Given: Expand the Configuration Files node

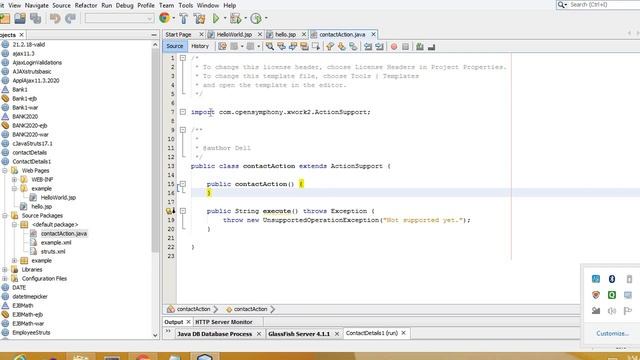Looking at the screenshot, I should (5, 278).
